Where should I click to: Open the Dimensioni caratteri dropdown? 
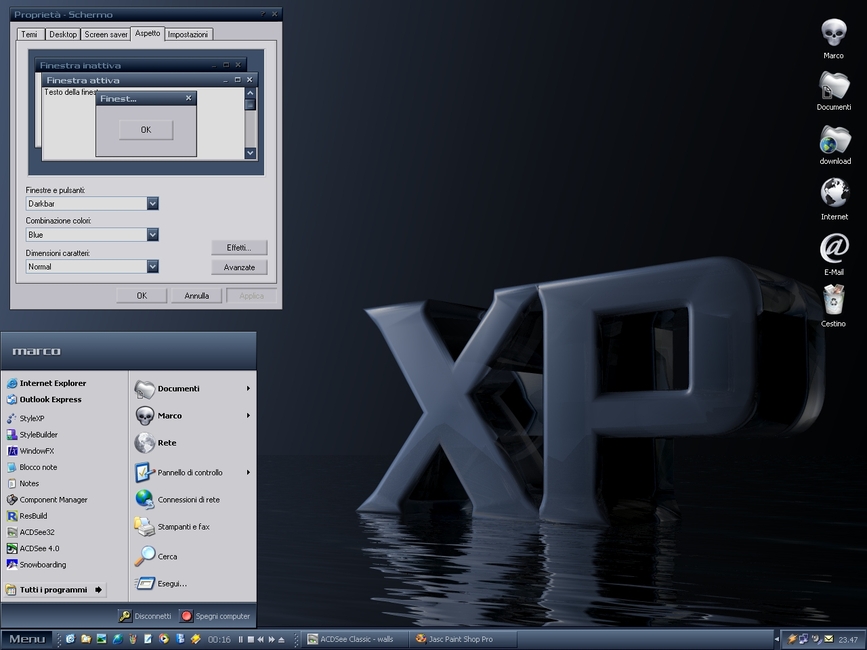click(x=153, y=266)
